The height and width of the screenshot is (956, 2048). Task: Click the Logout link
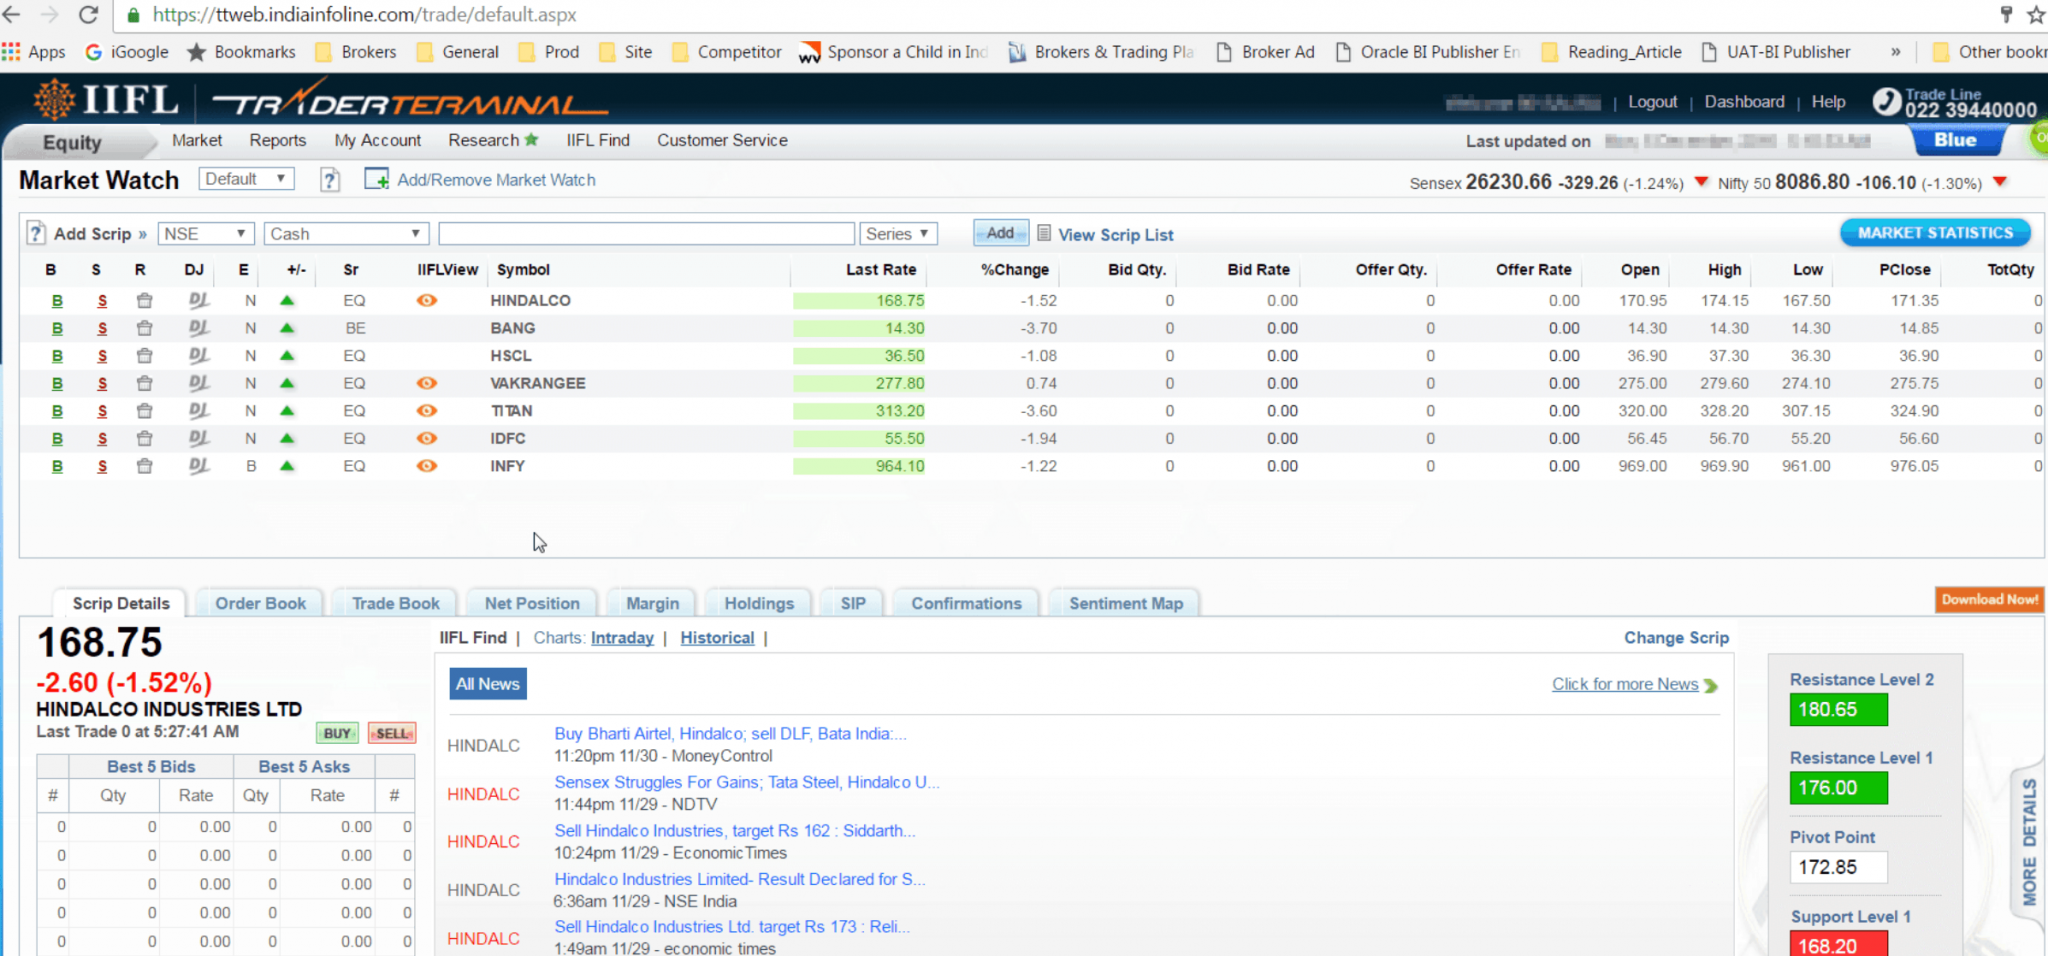point(1652,102)
